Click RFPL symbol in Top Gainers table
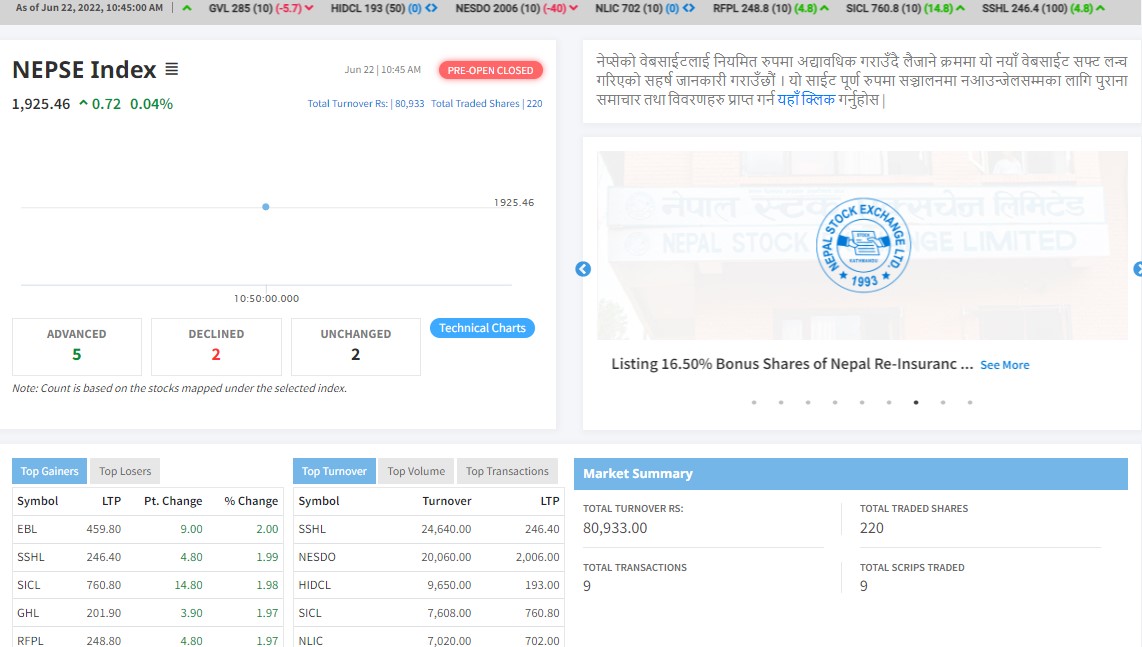This screenshot has height=647, width=1142. click(x=30, y=640)
